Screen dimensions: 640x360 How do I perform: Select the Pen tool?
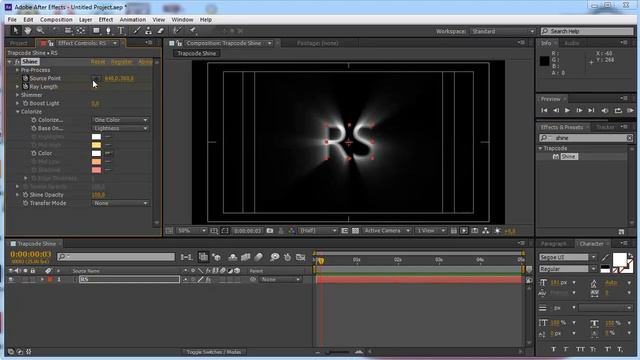click(108, 31)
